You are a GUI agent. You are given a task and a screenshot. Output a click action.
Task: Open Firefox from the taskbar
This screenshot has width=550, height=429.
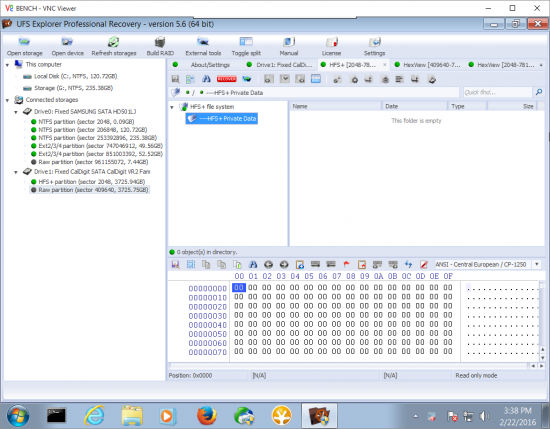point(206,416)
